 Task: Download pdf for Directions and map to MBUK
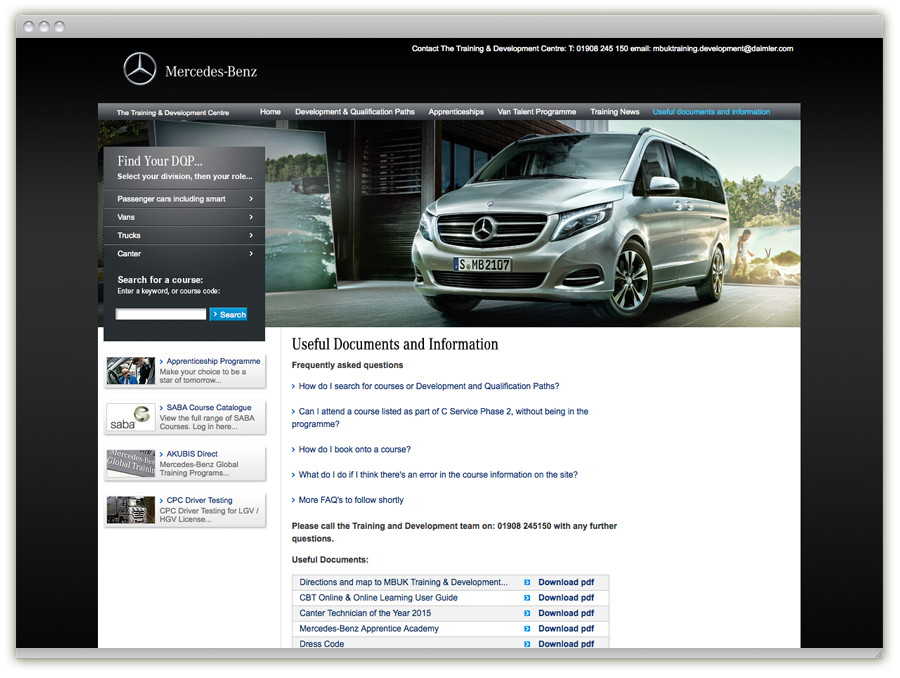point(565,582)
